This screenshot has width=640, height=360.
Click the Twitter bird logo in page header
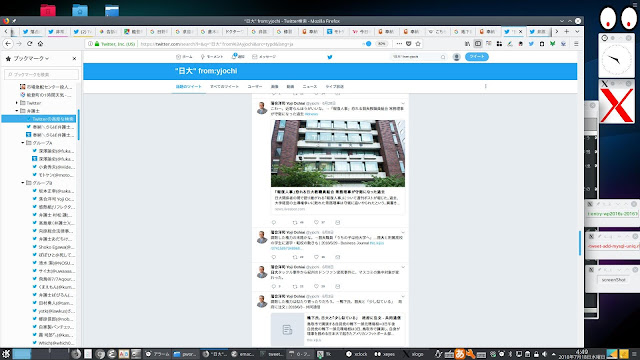(x=330, y=57)
